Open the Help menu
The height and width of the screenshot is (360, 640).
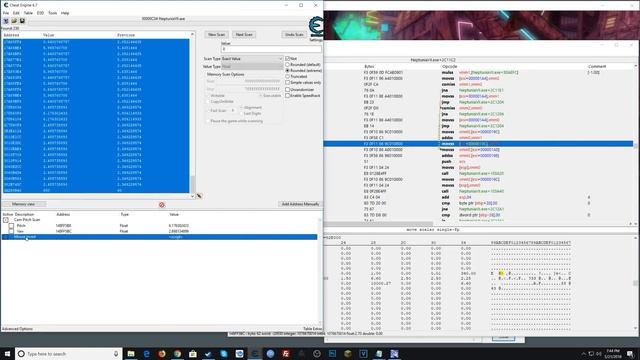65,13
